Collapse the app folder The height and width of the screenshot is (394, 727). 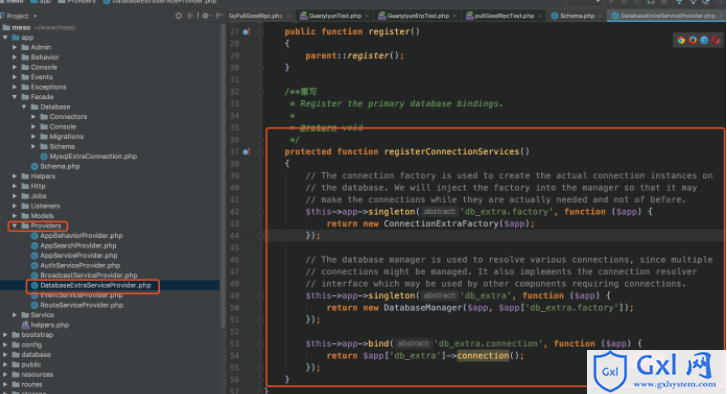(x=5, y=38)
